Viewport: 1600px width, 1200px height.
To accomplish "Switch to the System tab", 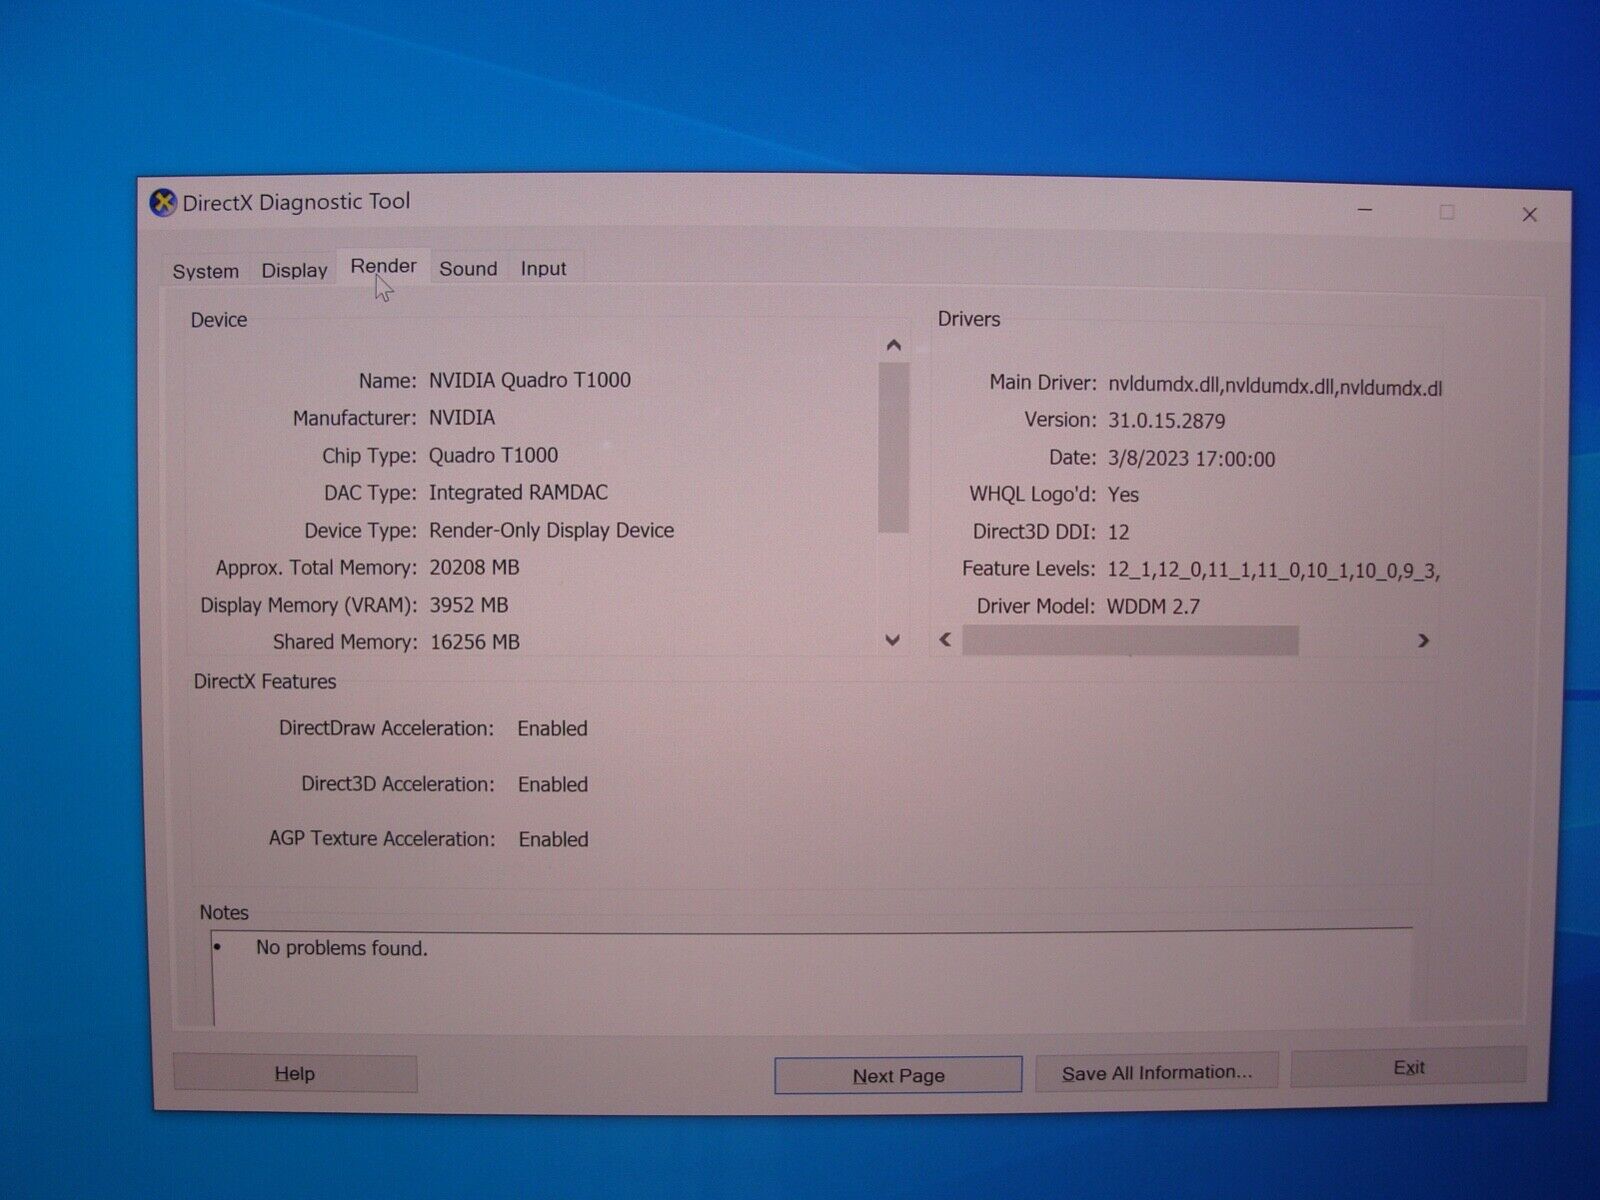I will click(x=206, y=271).
